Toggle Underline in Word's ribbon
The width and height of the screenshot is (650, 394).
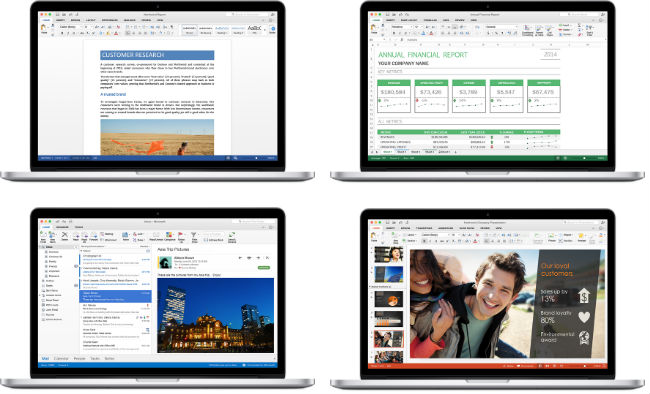pos(74,33)
